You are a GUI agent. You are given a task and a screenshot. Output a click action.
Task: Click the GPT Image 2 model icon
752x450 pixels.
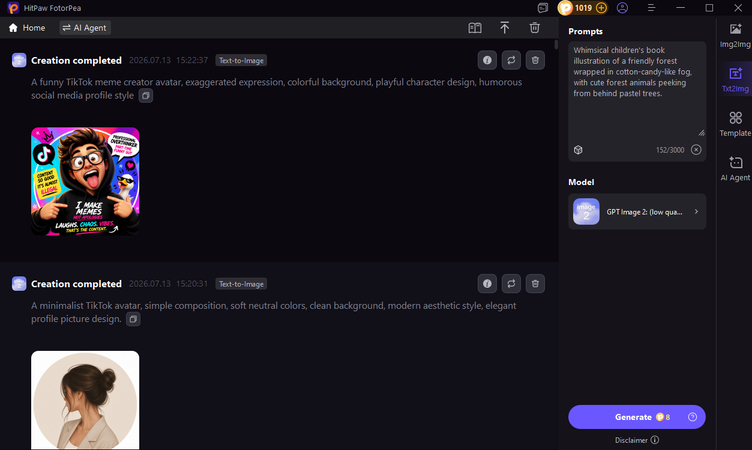586,212
